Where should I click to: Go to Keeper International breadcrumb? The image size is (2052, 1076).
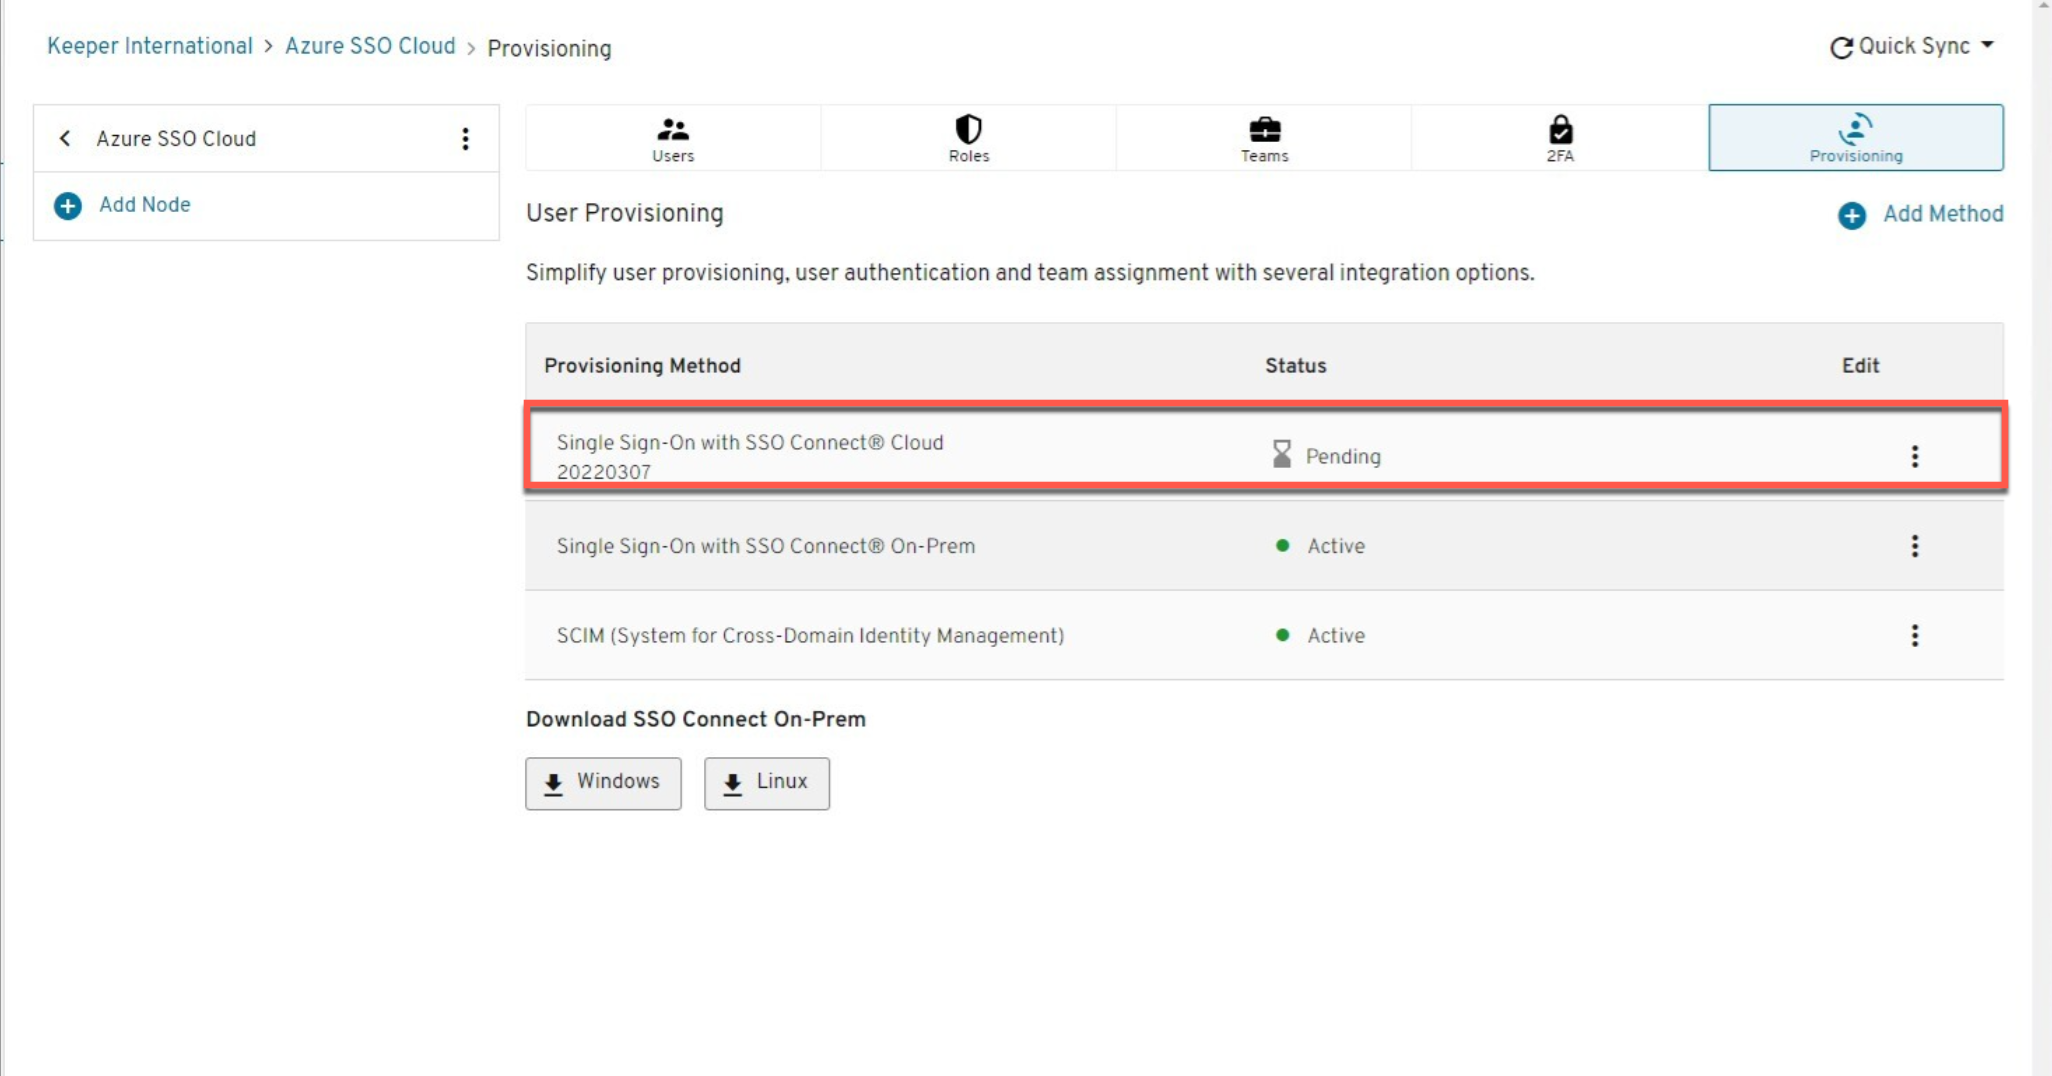click(x=150, y=46)
